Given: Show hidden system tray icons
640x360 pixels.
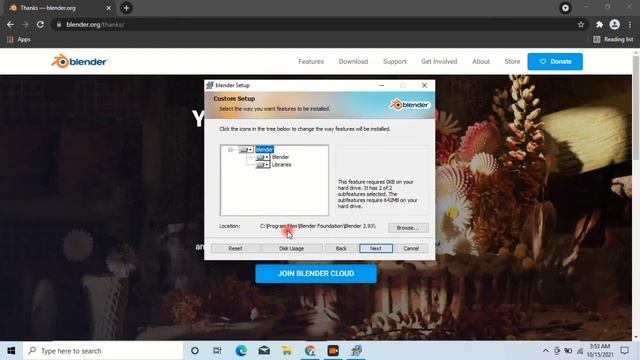Looking at the screenshot, I should (x=545, y=351).
